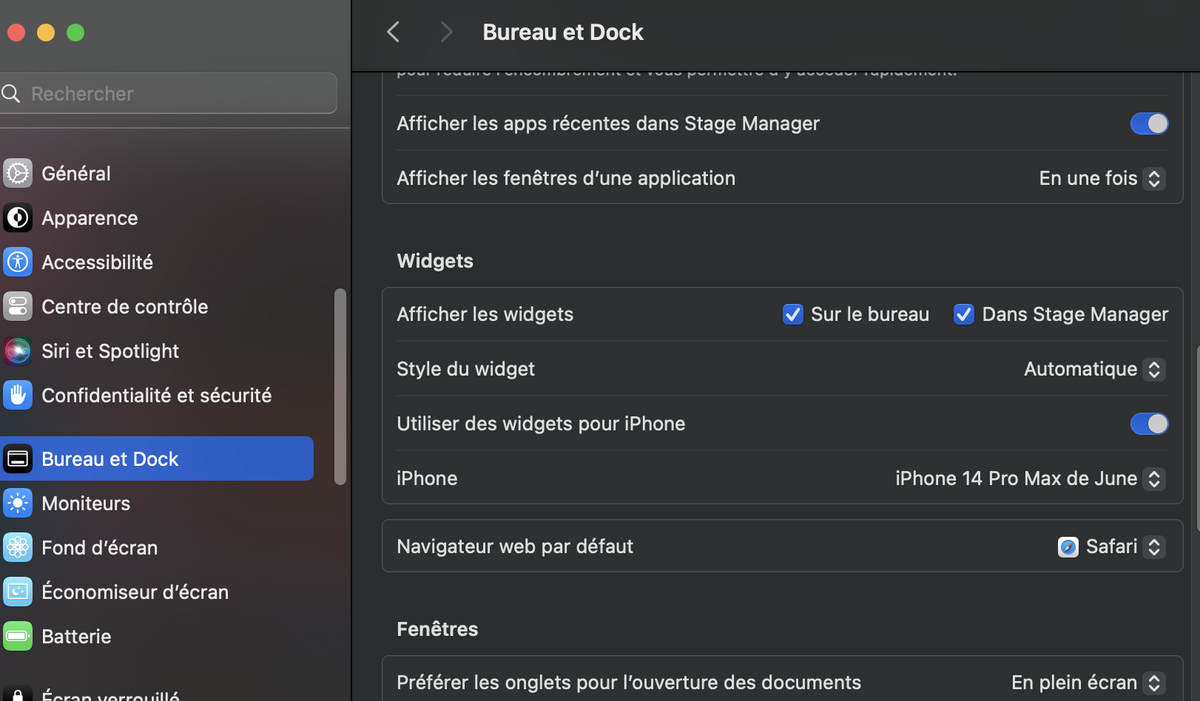Image resolution: width=1200 pixels, height=701 pixels.
Task: Select Moniteurs in the sidebar
Action: 157,503
